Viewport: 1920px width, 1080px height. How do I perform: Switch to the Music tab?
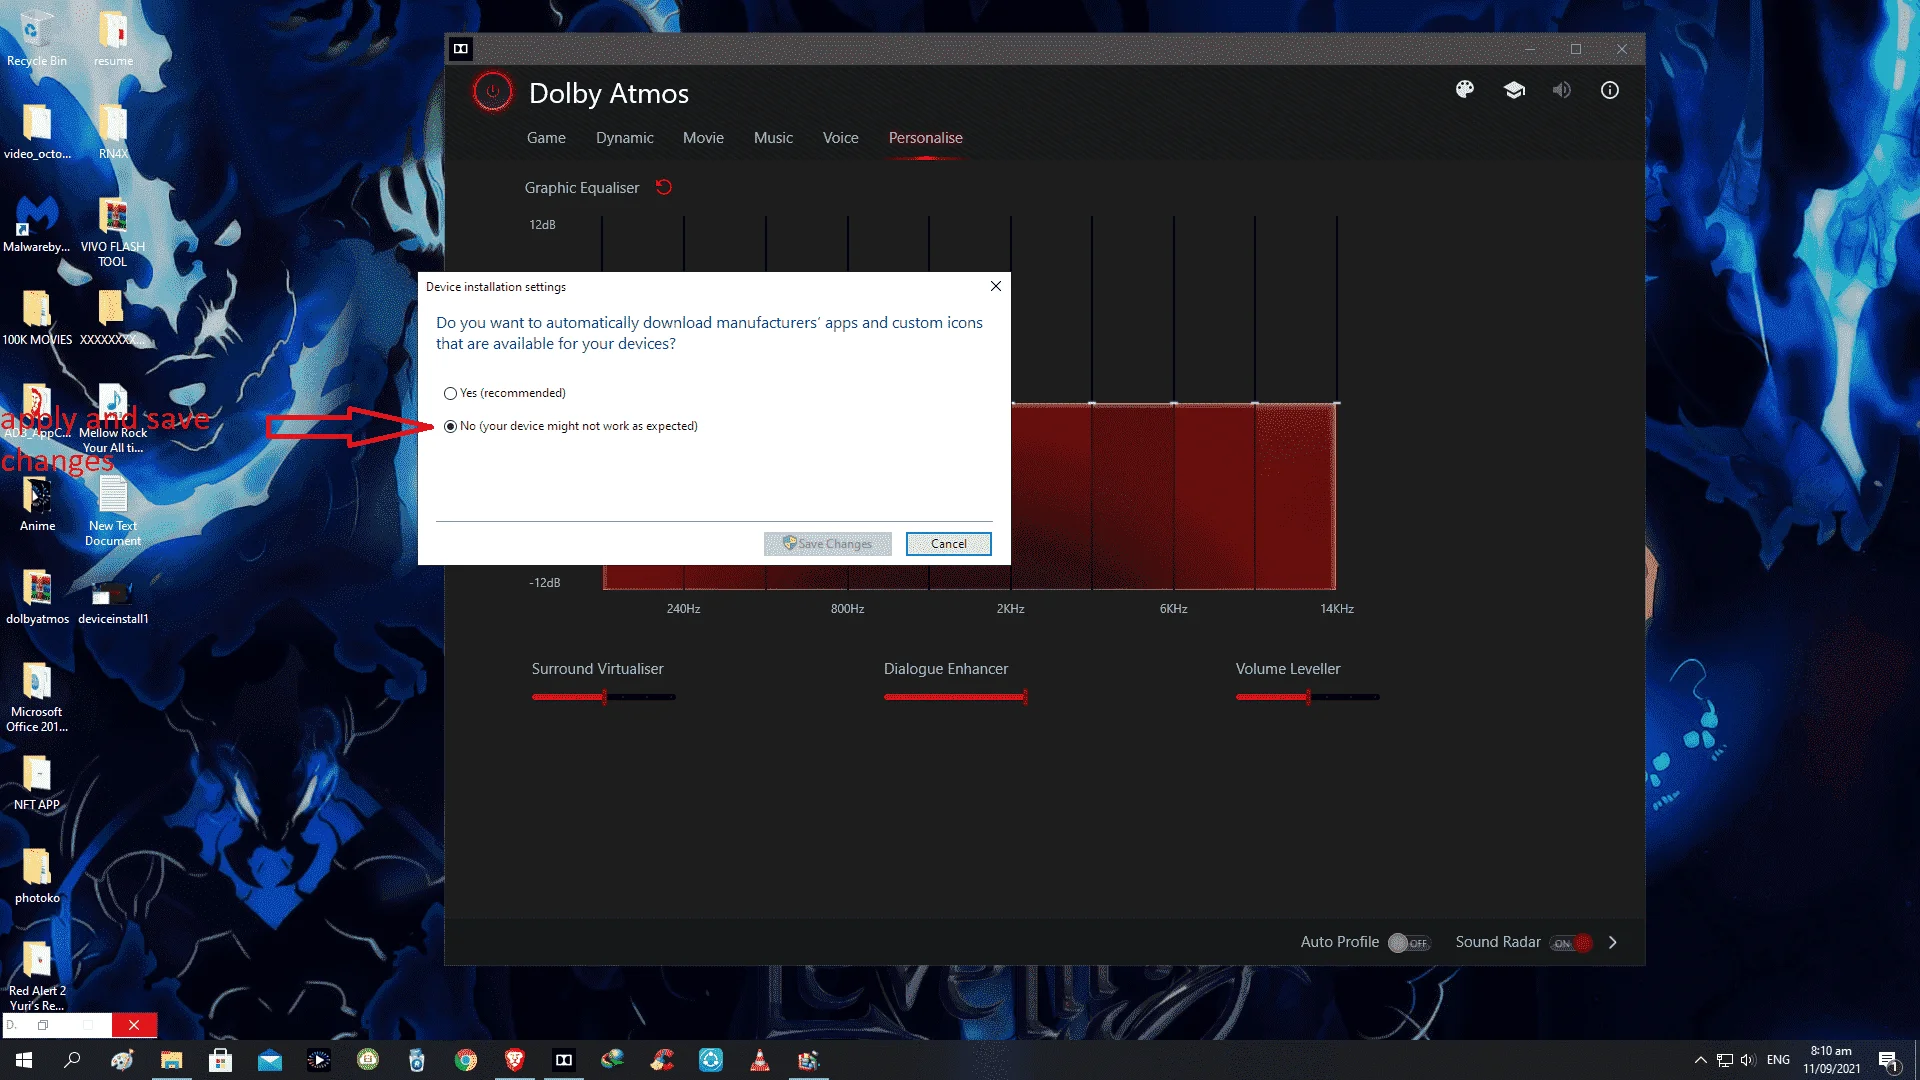coord(773,138)
